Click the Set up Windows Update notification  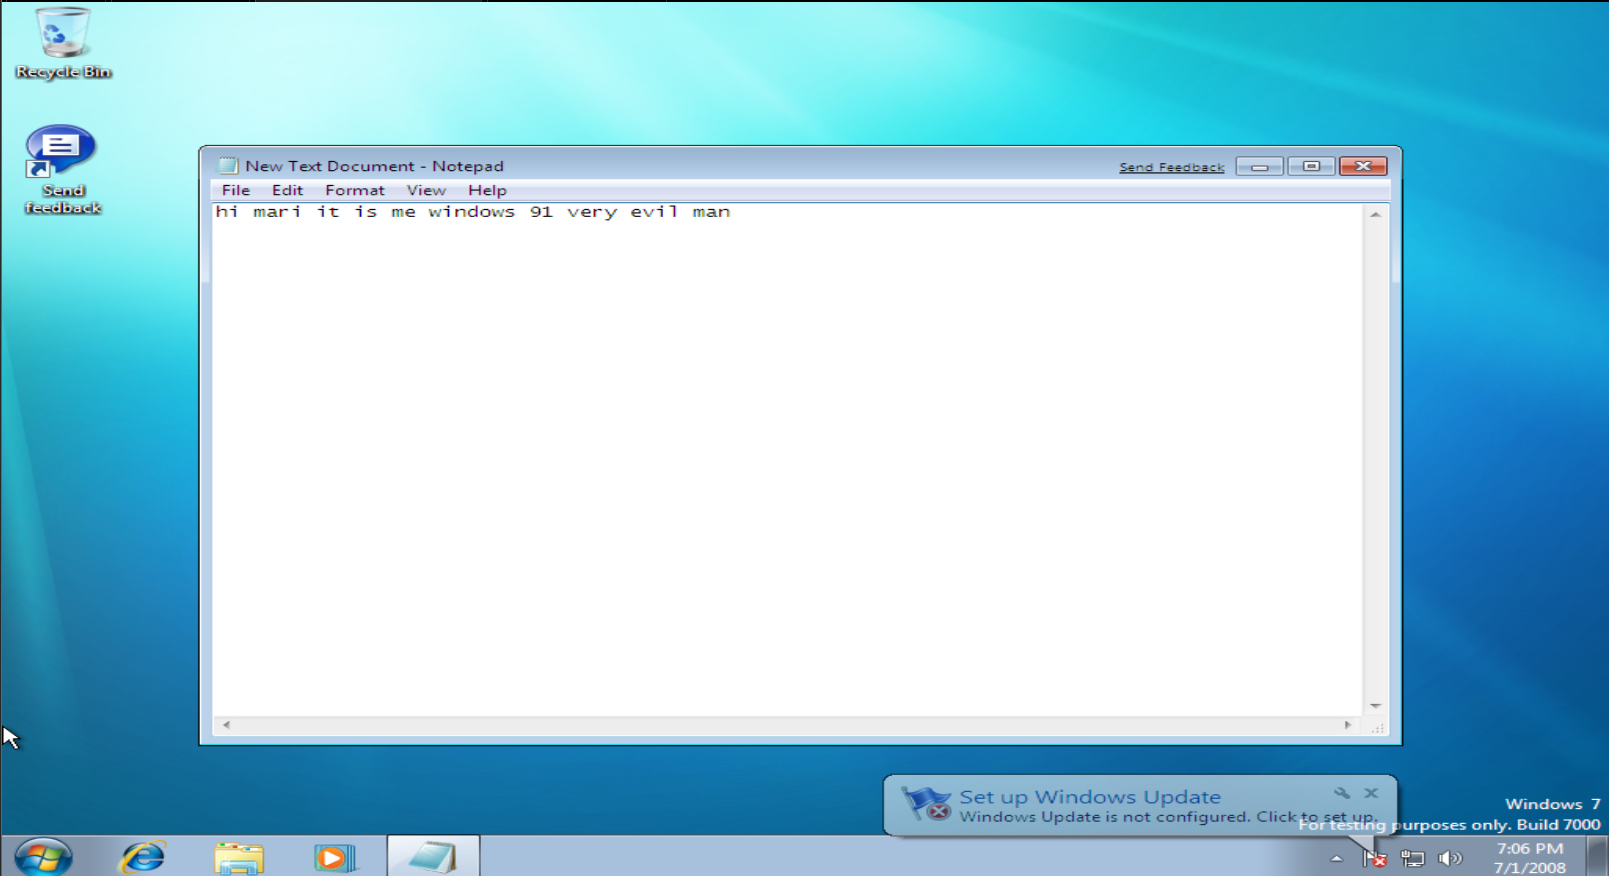pyautogui.click(x=1090, y=798)
